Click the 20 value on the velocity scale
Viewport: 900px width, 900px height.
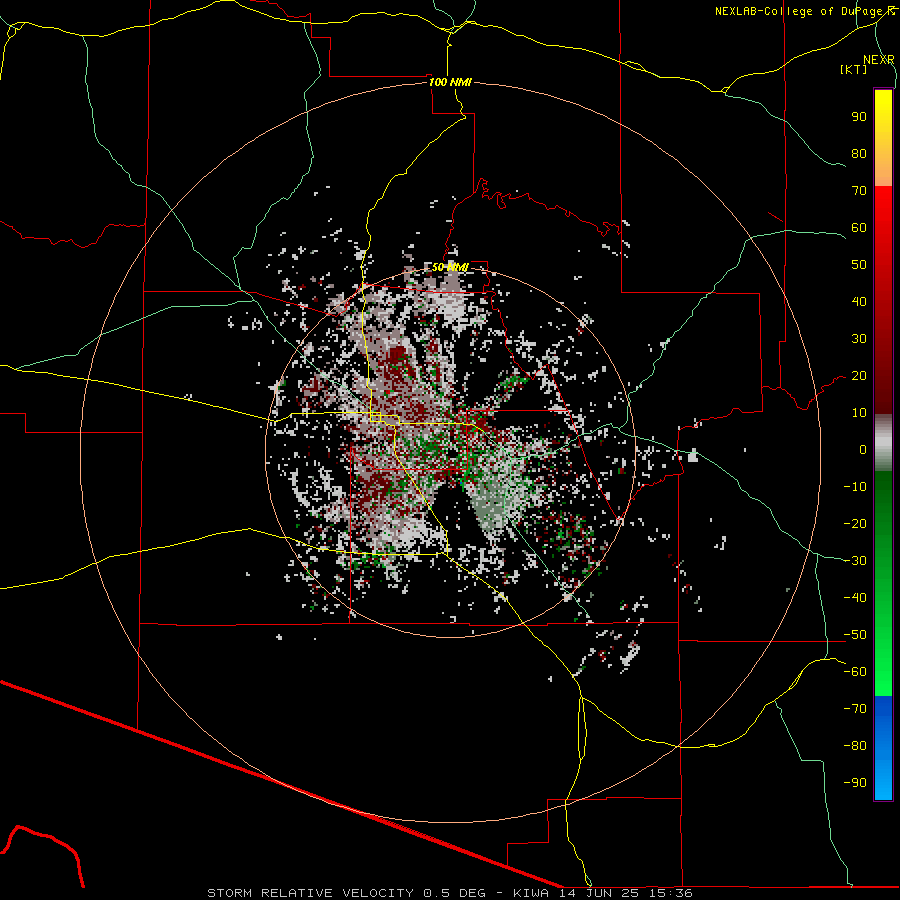point(859,376)
